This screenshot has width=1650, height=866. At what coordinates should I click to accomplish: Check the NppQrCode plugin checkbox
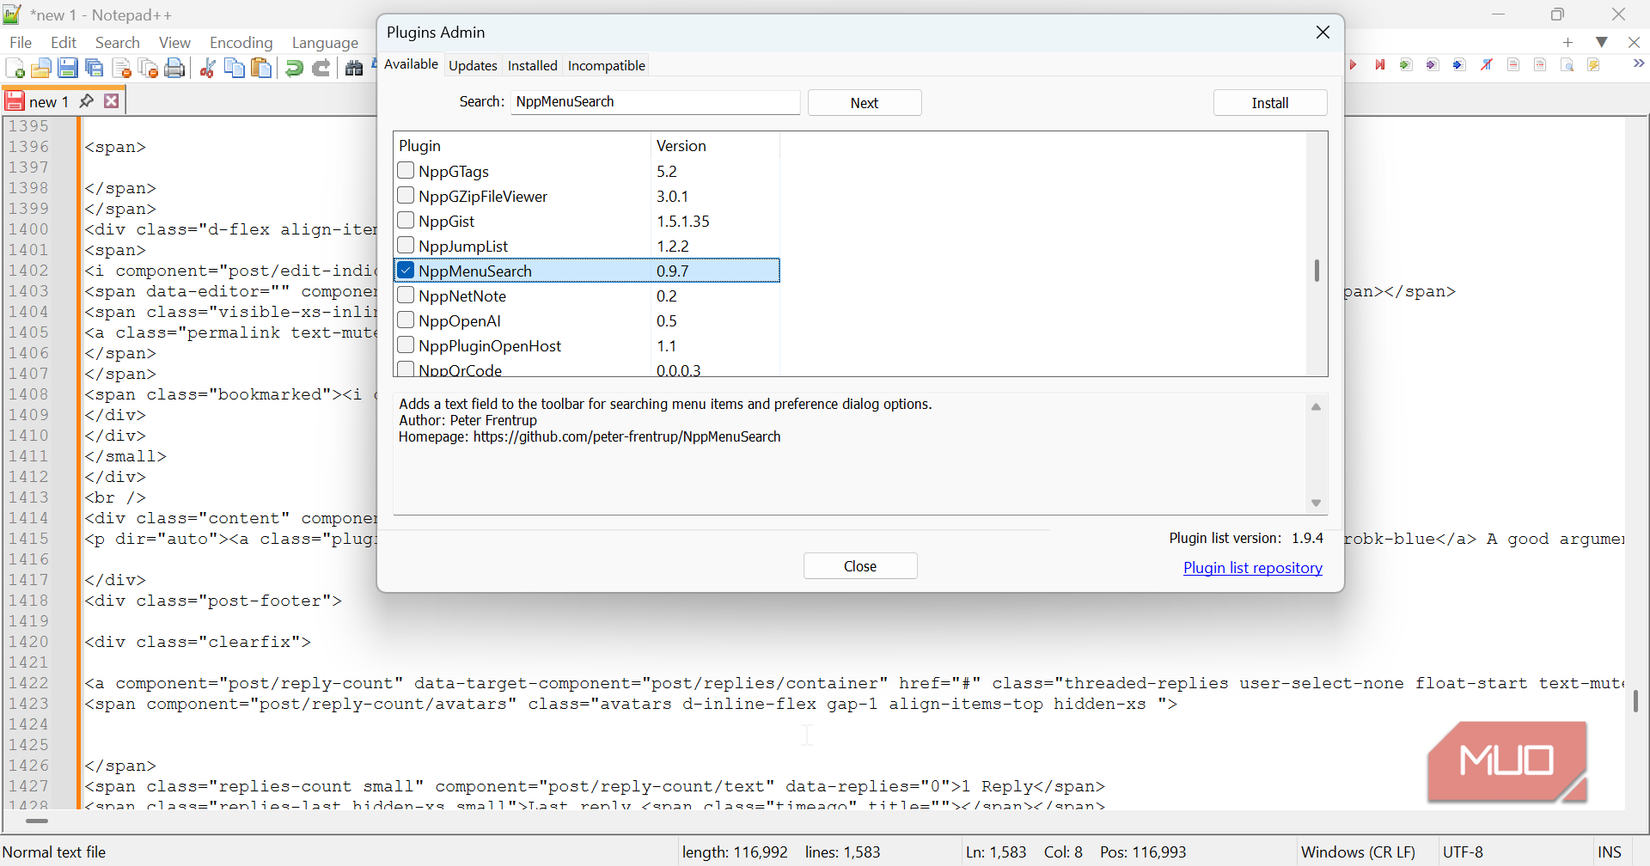coord(406,369)
